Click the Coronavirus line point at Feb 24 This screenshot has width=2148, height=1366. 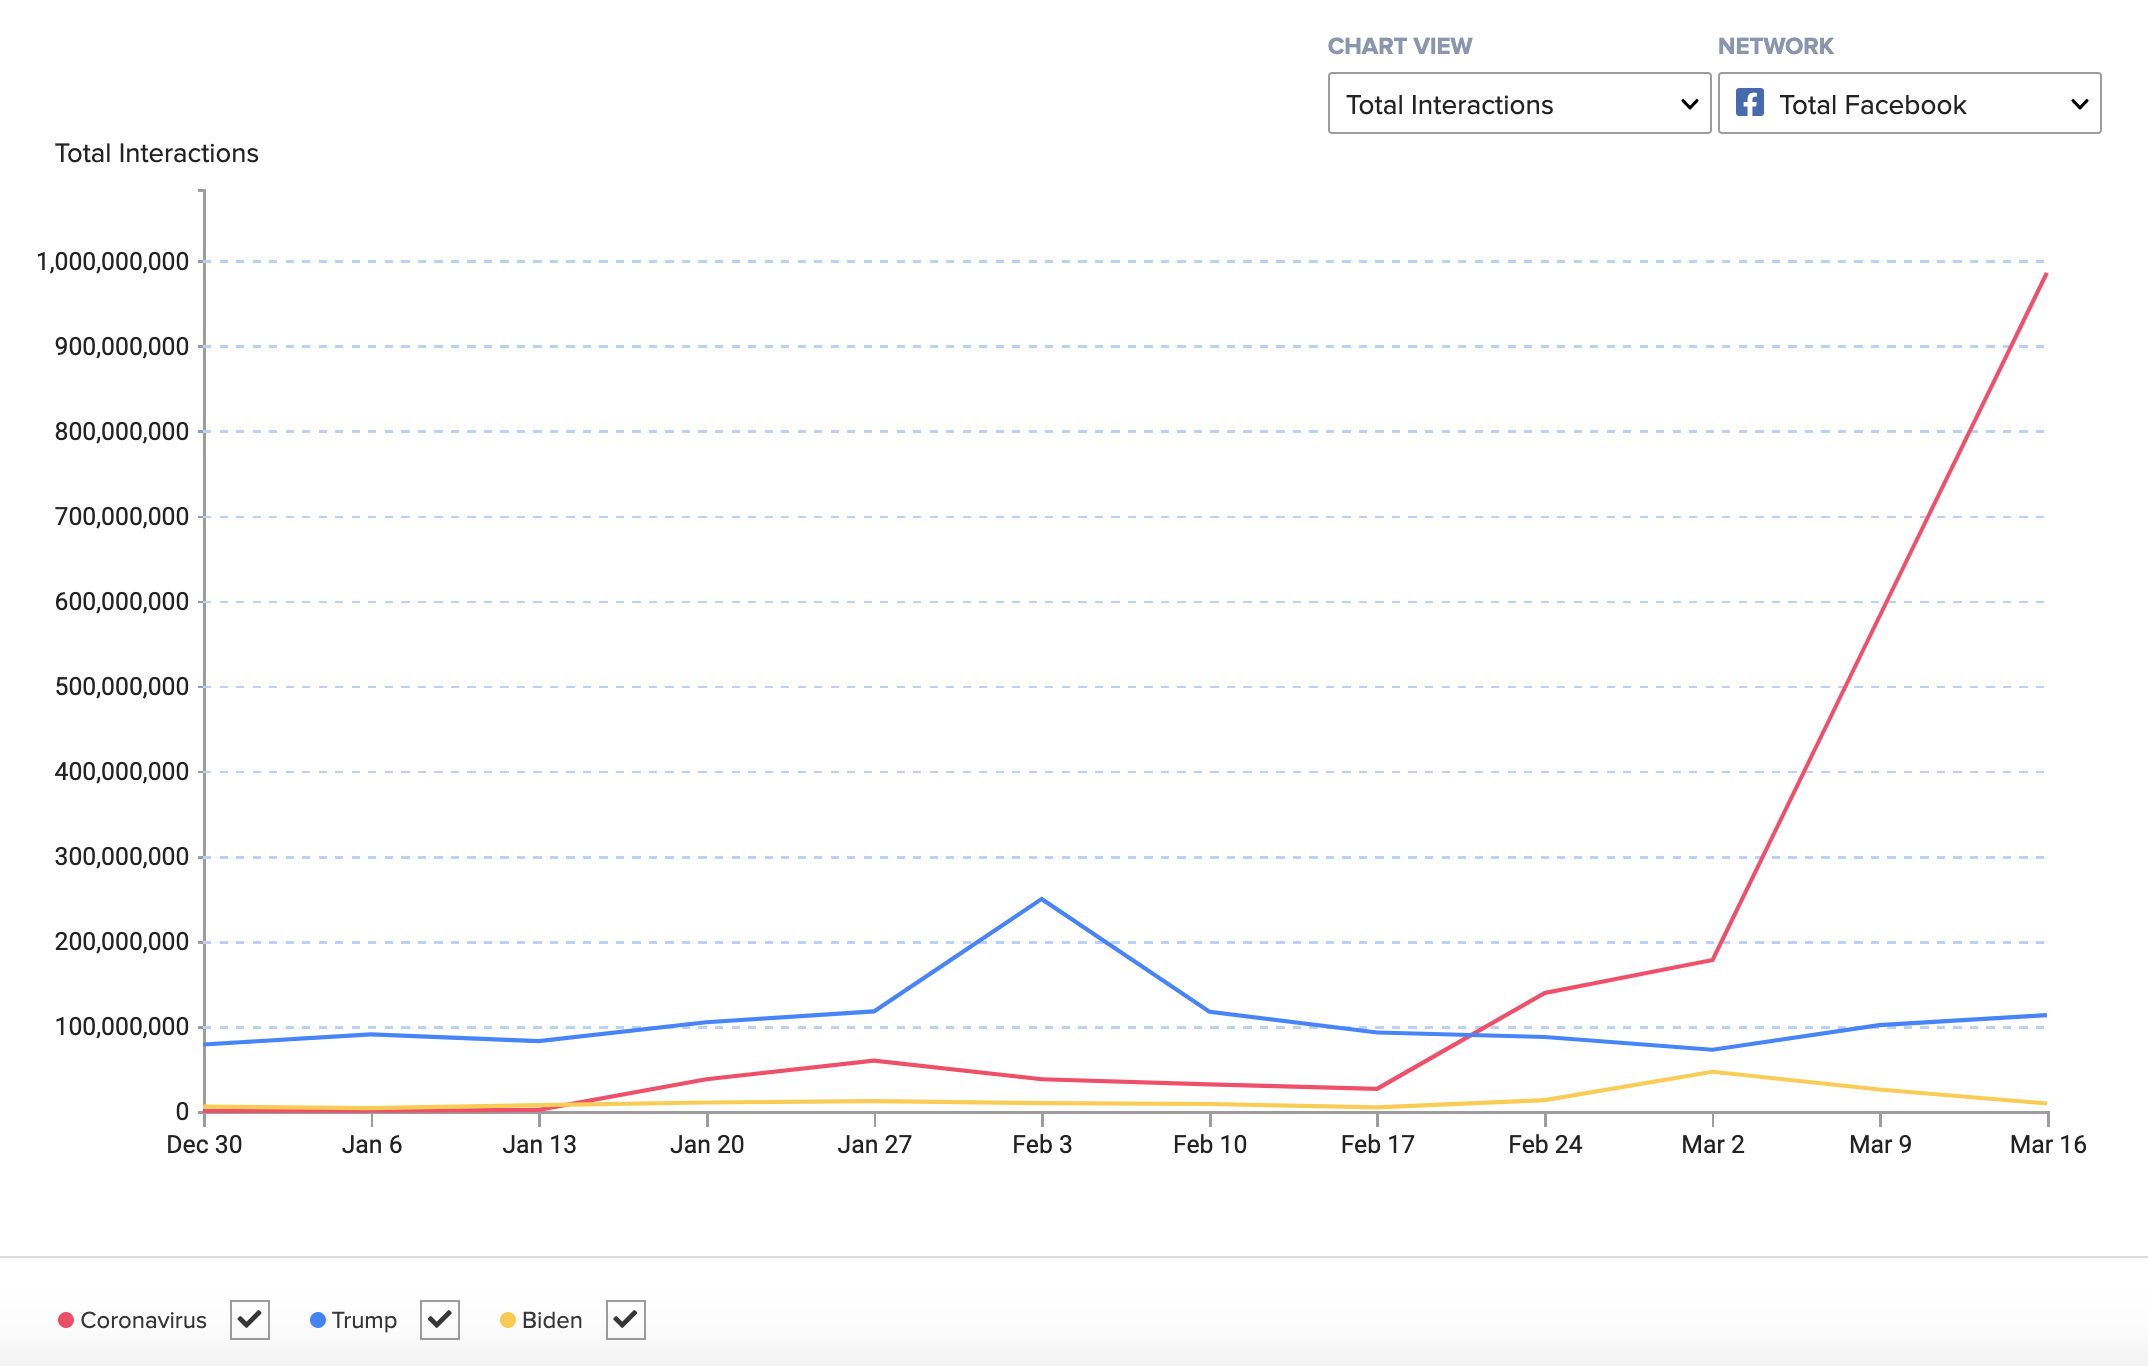1545,993
